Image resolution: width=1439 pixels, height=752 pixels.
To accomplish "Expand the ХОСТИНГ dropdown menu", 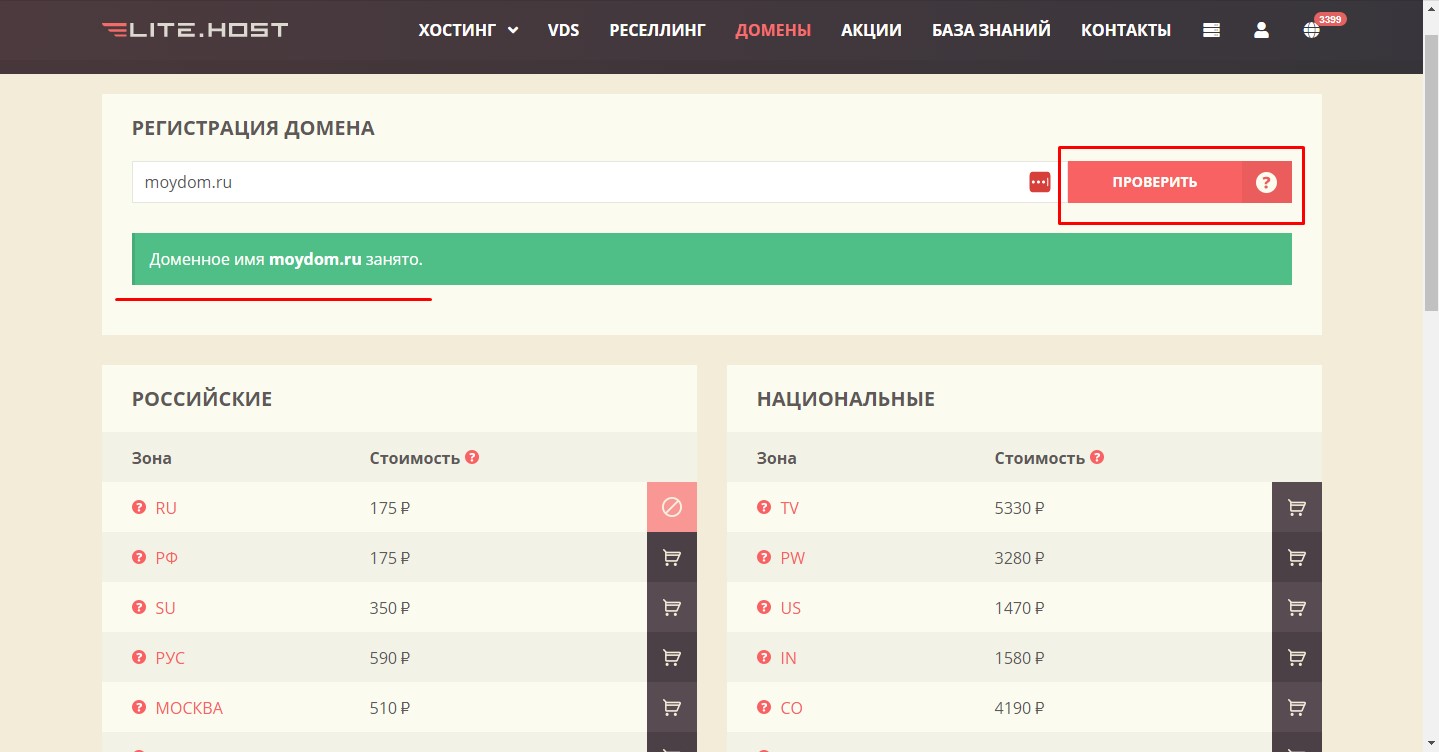I will pyautogui.click(x=468, y=30).
